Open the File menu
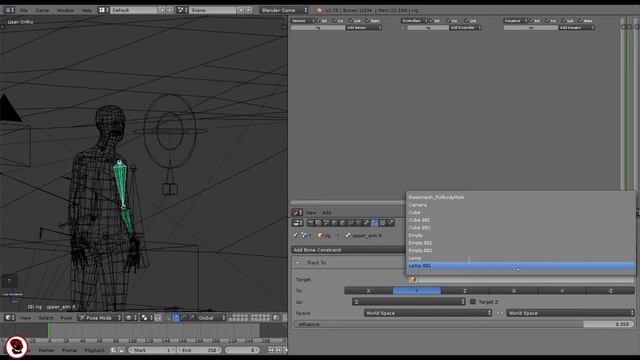The height and width of the screenshot is (360, 640). click(24, 10)
